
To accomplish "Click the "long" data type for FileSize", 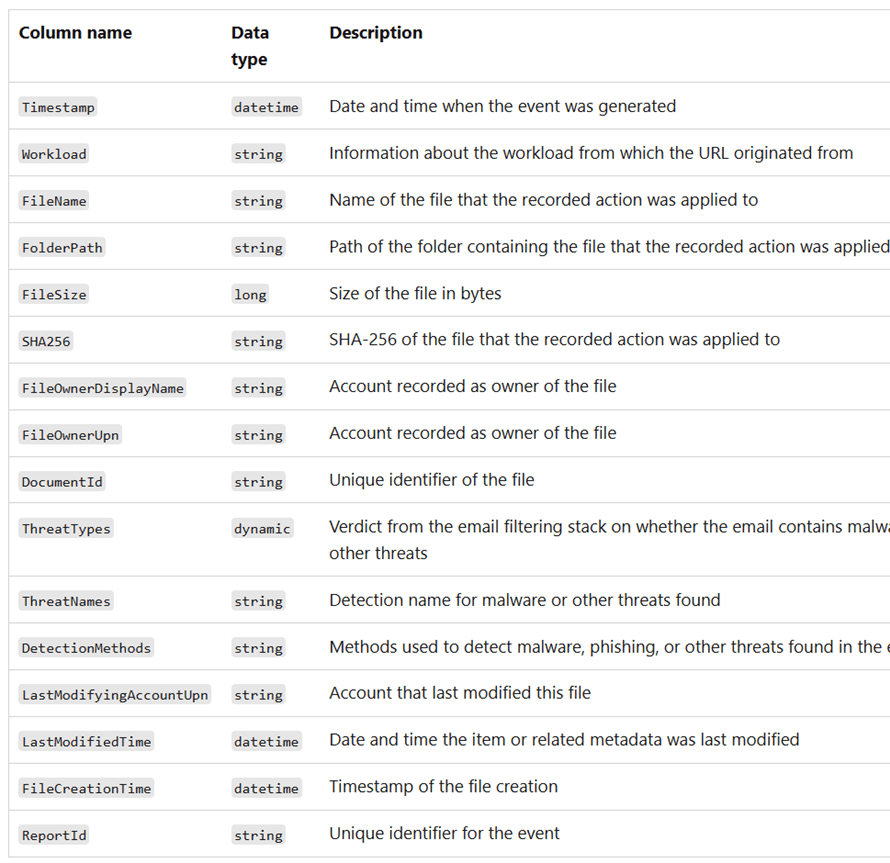I will click(250, 295).
